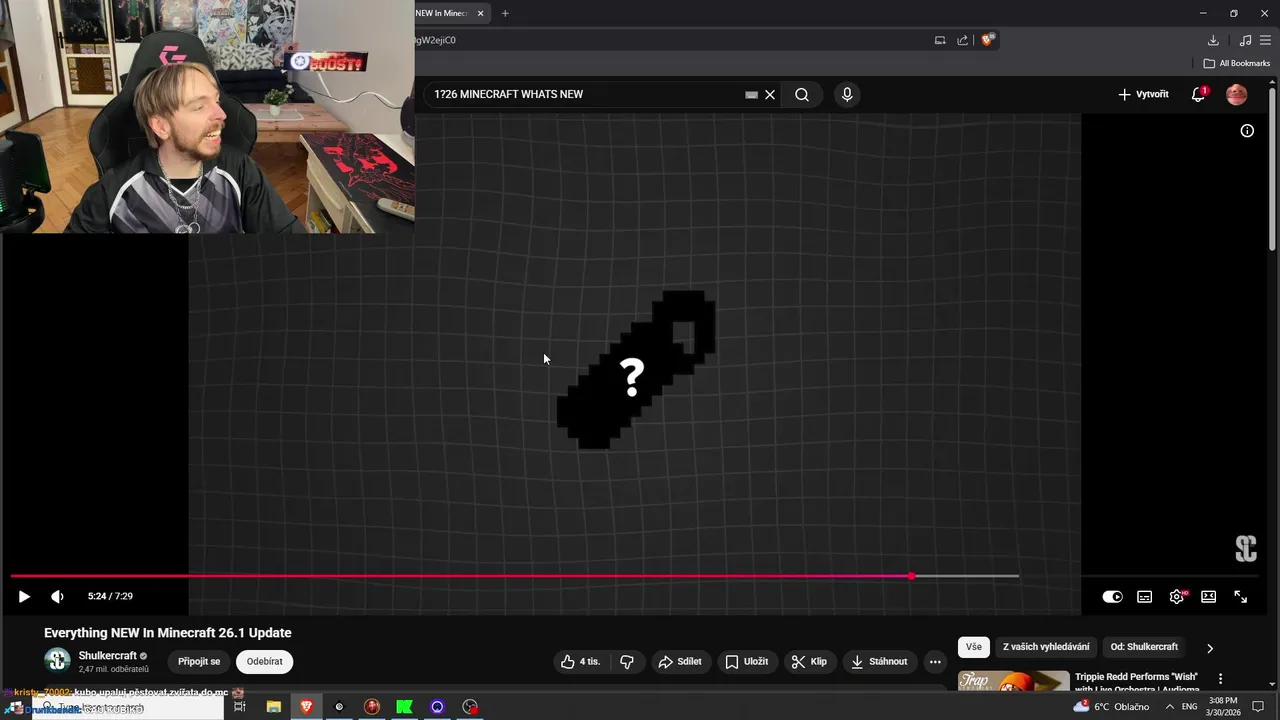Open Brave media playlist music icon
Image resolution: width=1280 pixels, height=720 pixels.
(1245, 40)
